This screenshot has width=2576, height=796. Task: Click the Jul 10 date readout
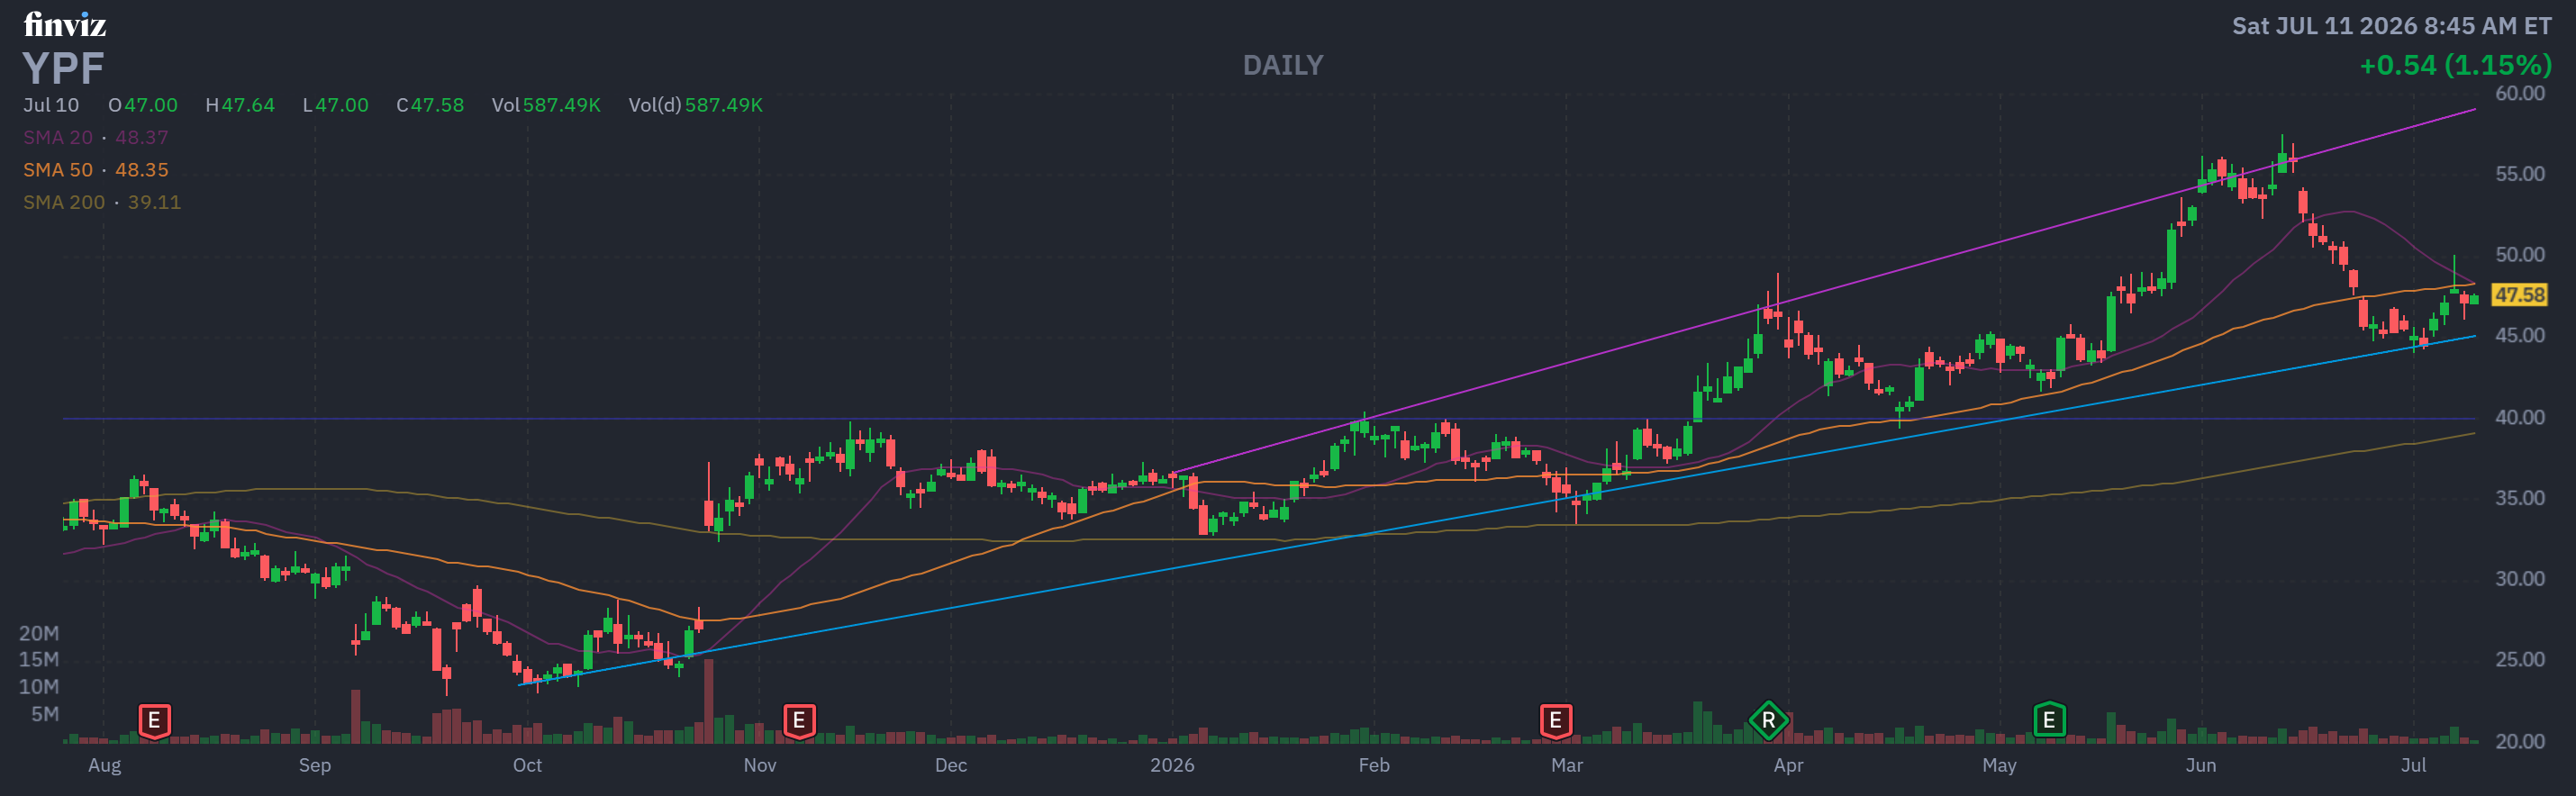click(51, 105)
